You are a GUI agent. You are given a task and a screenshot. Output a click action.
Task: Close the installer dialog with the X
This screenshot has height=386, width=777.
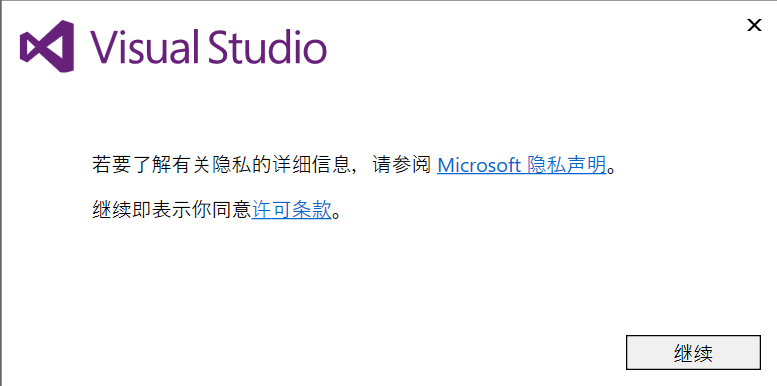coord(754,25)
